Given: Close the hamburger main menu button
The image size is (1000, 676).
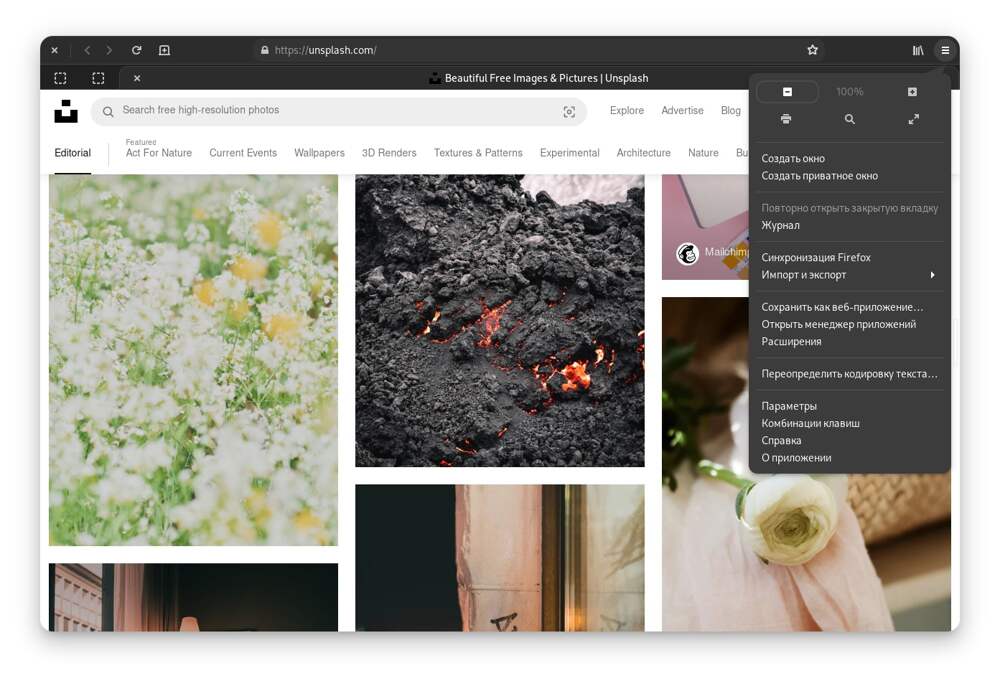Looking at the screenshot, I should pos(945,50).
